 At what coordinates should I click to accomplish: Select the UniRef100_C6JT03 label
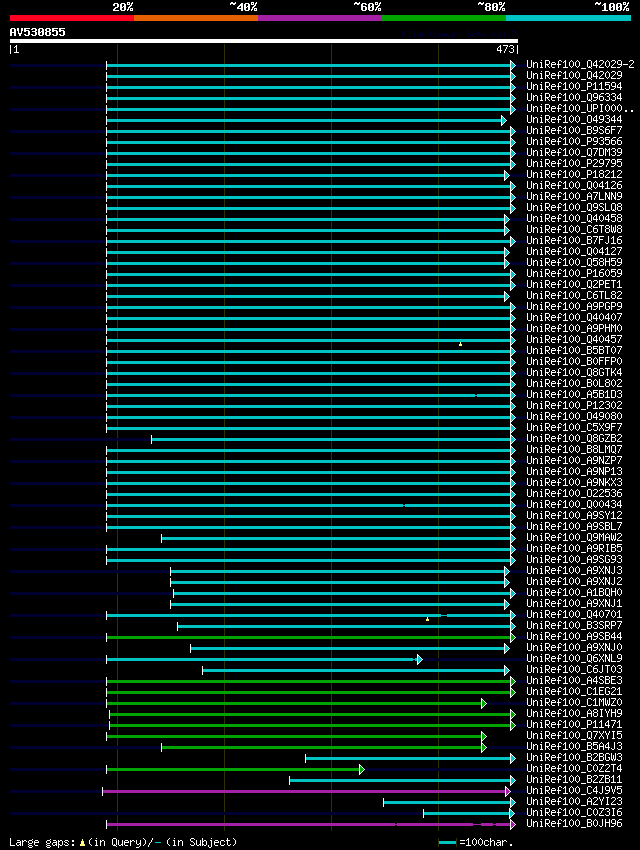point(574,669)
